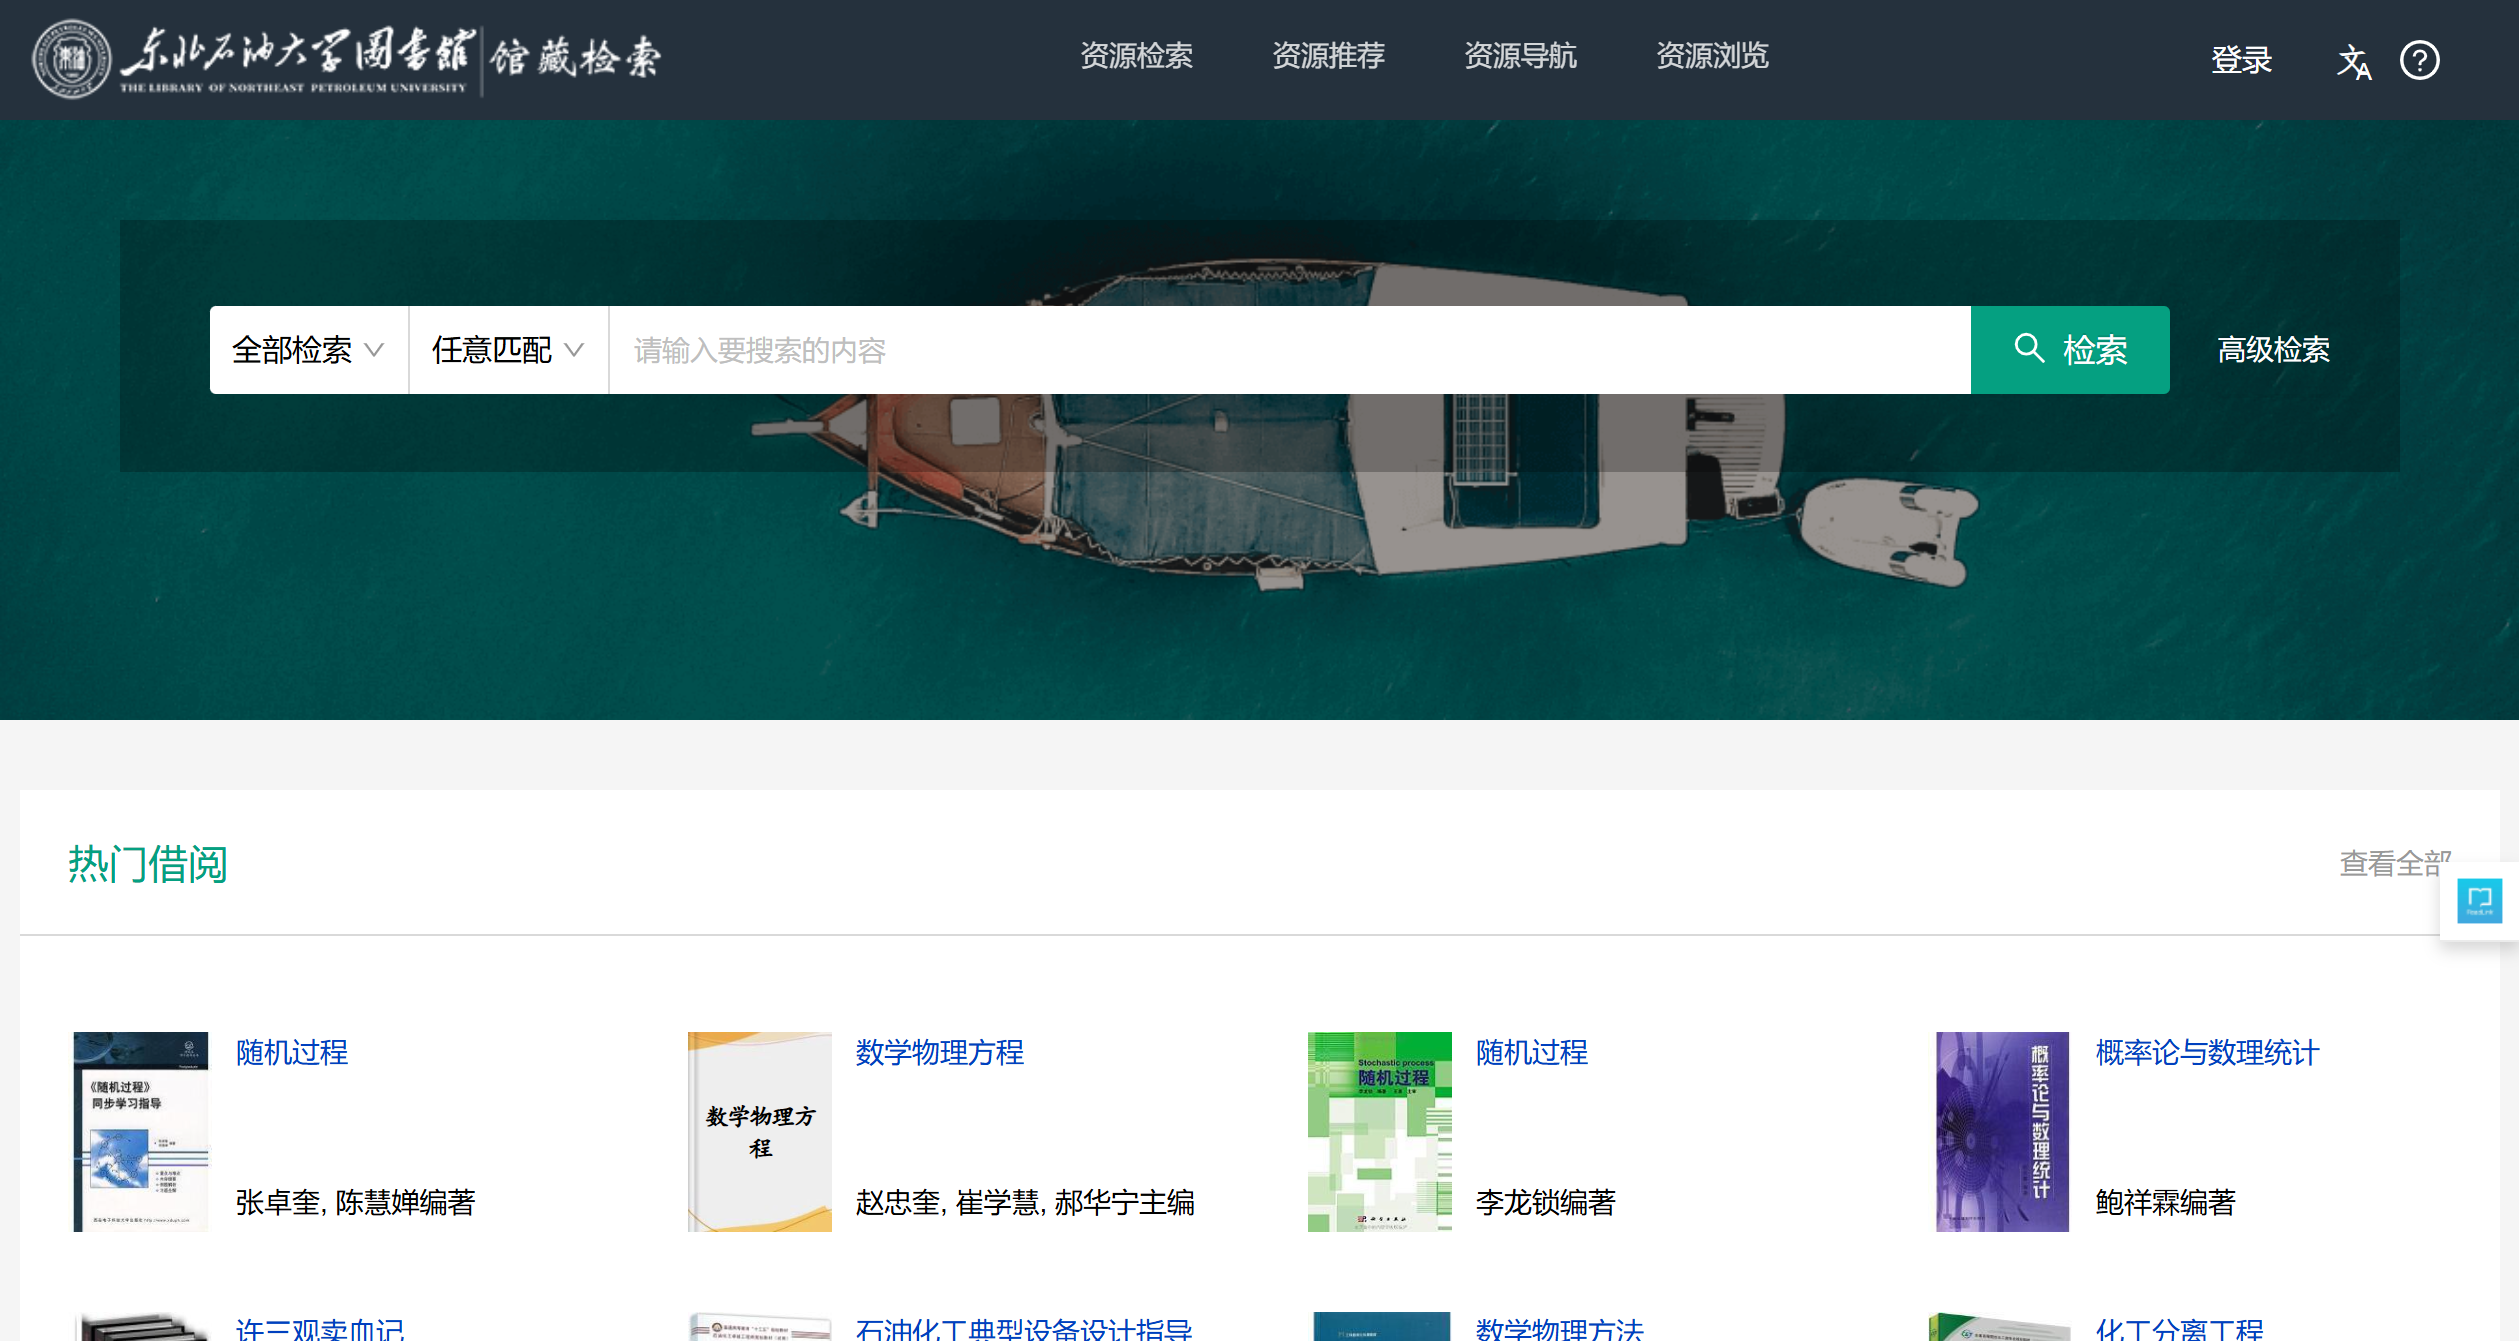Image resolution: width=2519 pixels, height=1341 pixels.
Task: Open the 概率论与数理统计 title link
Action: click(x=2206, y=1052)
